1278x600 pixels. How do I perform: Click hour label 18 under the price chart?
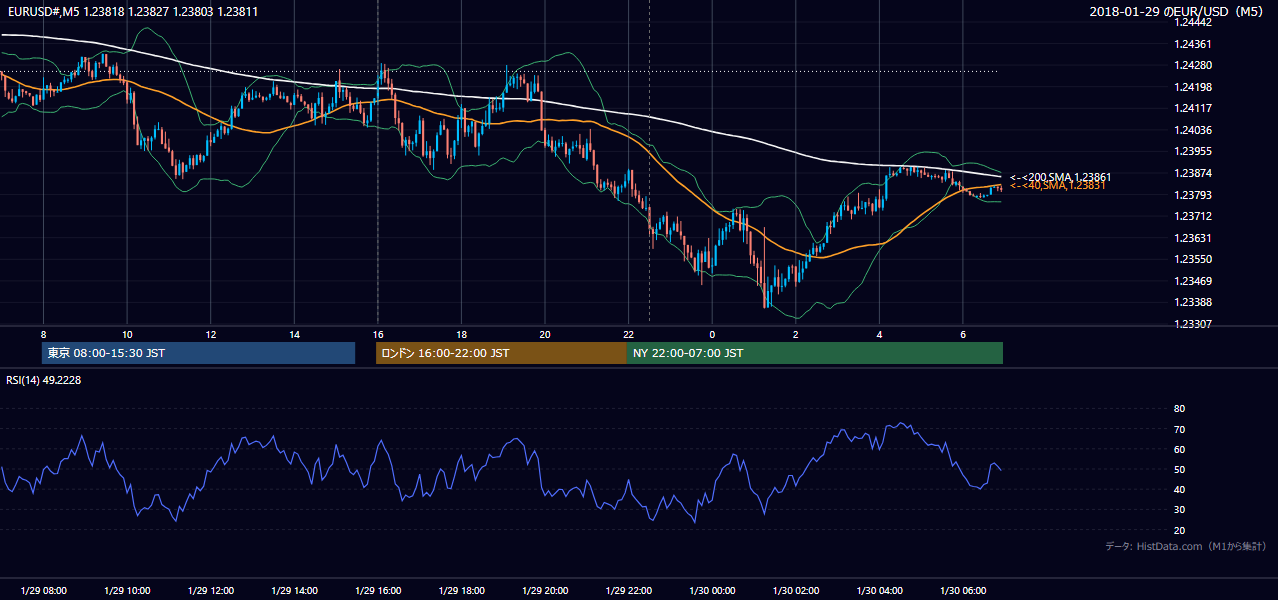(x=461, y=334)
